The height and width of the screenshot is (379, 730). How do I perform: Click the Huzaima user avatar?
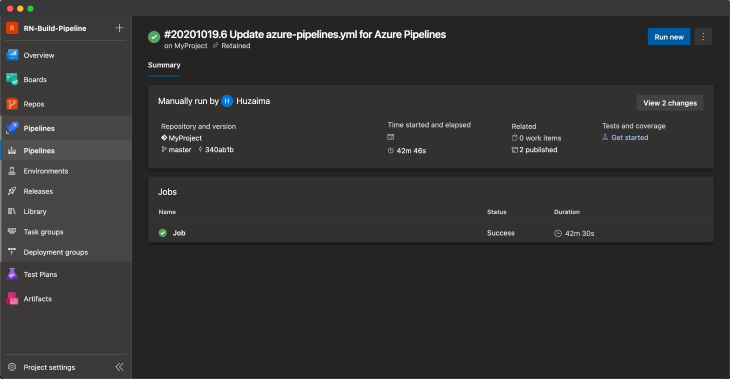pos(227,101)
